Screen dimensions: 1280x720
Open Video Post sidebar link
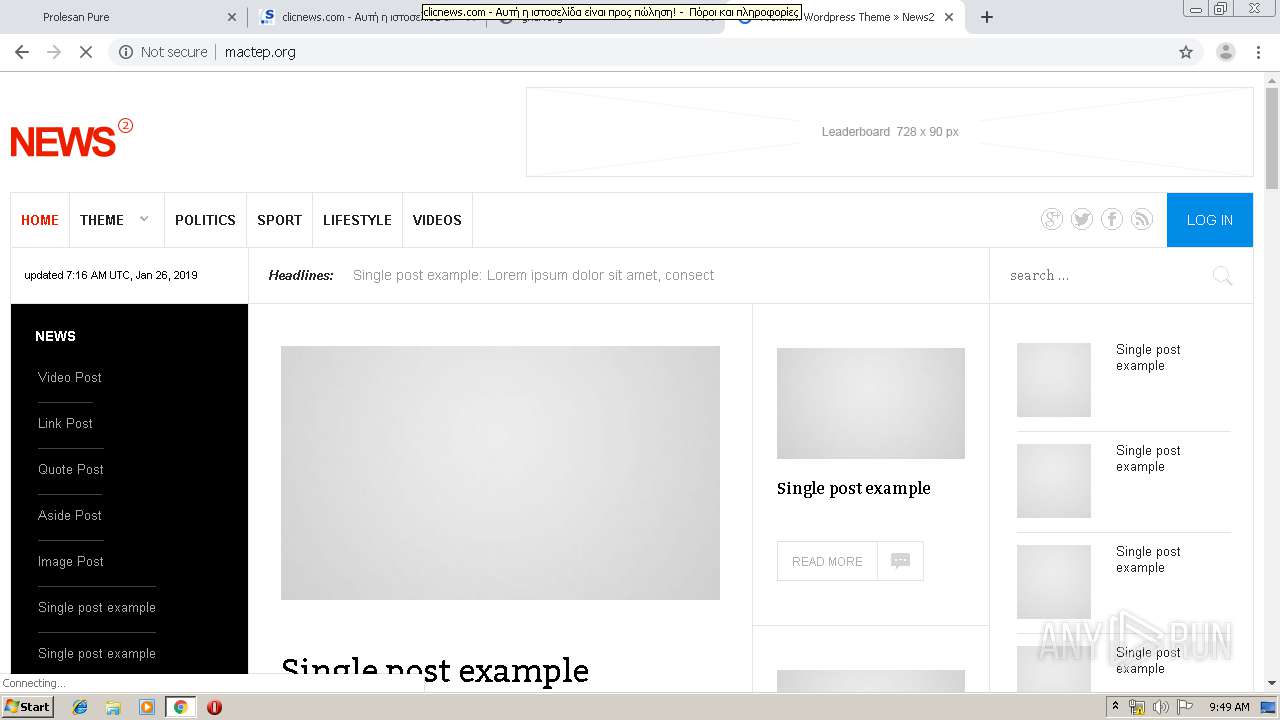pyautogui.click(x=70, y=377)
